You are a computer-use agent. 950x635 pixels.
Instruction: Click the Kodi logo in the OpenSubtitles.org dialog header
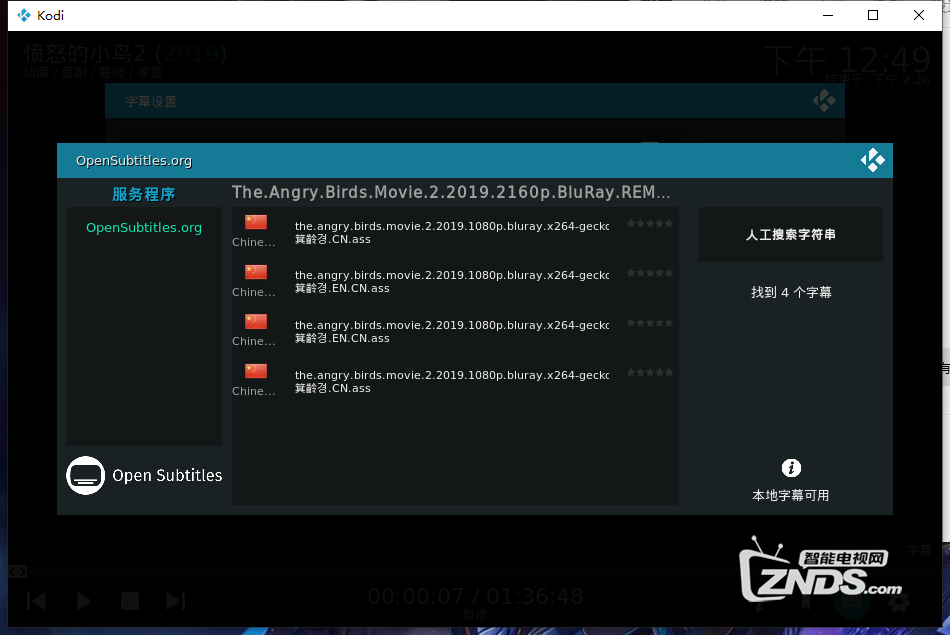pos(872,160)
